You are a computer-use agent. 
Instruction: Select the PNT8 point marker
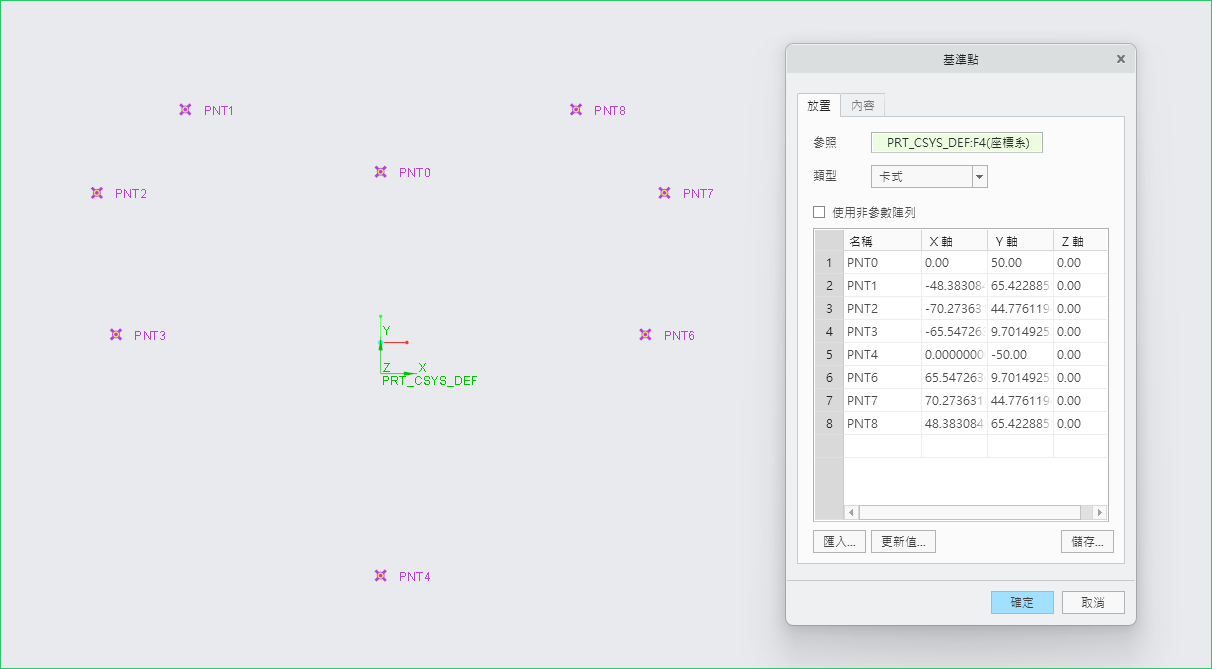(x=576, y=110)
